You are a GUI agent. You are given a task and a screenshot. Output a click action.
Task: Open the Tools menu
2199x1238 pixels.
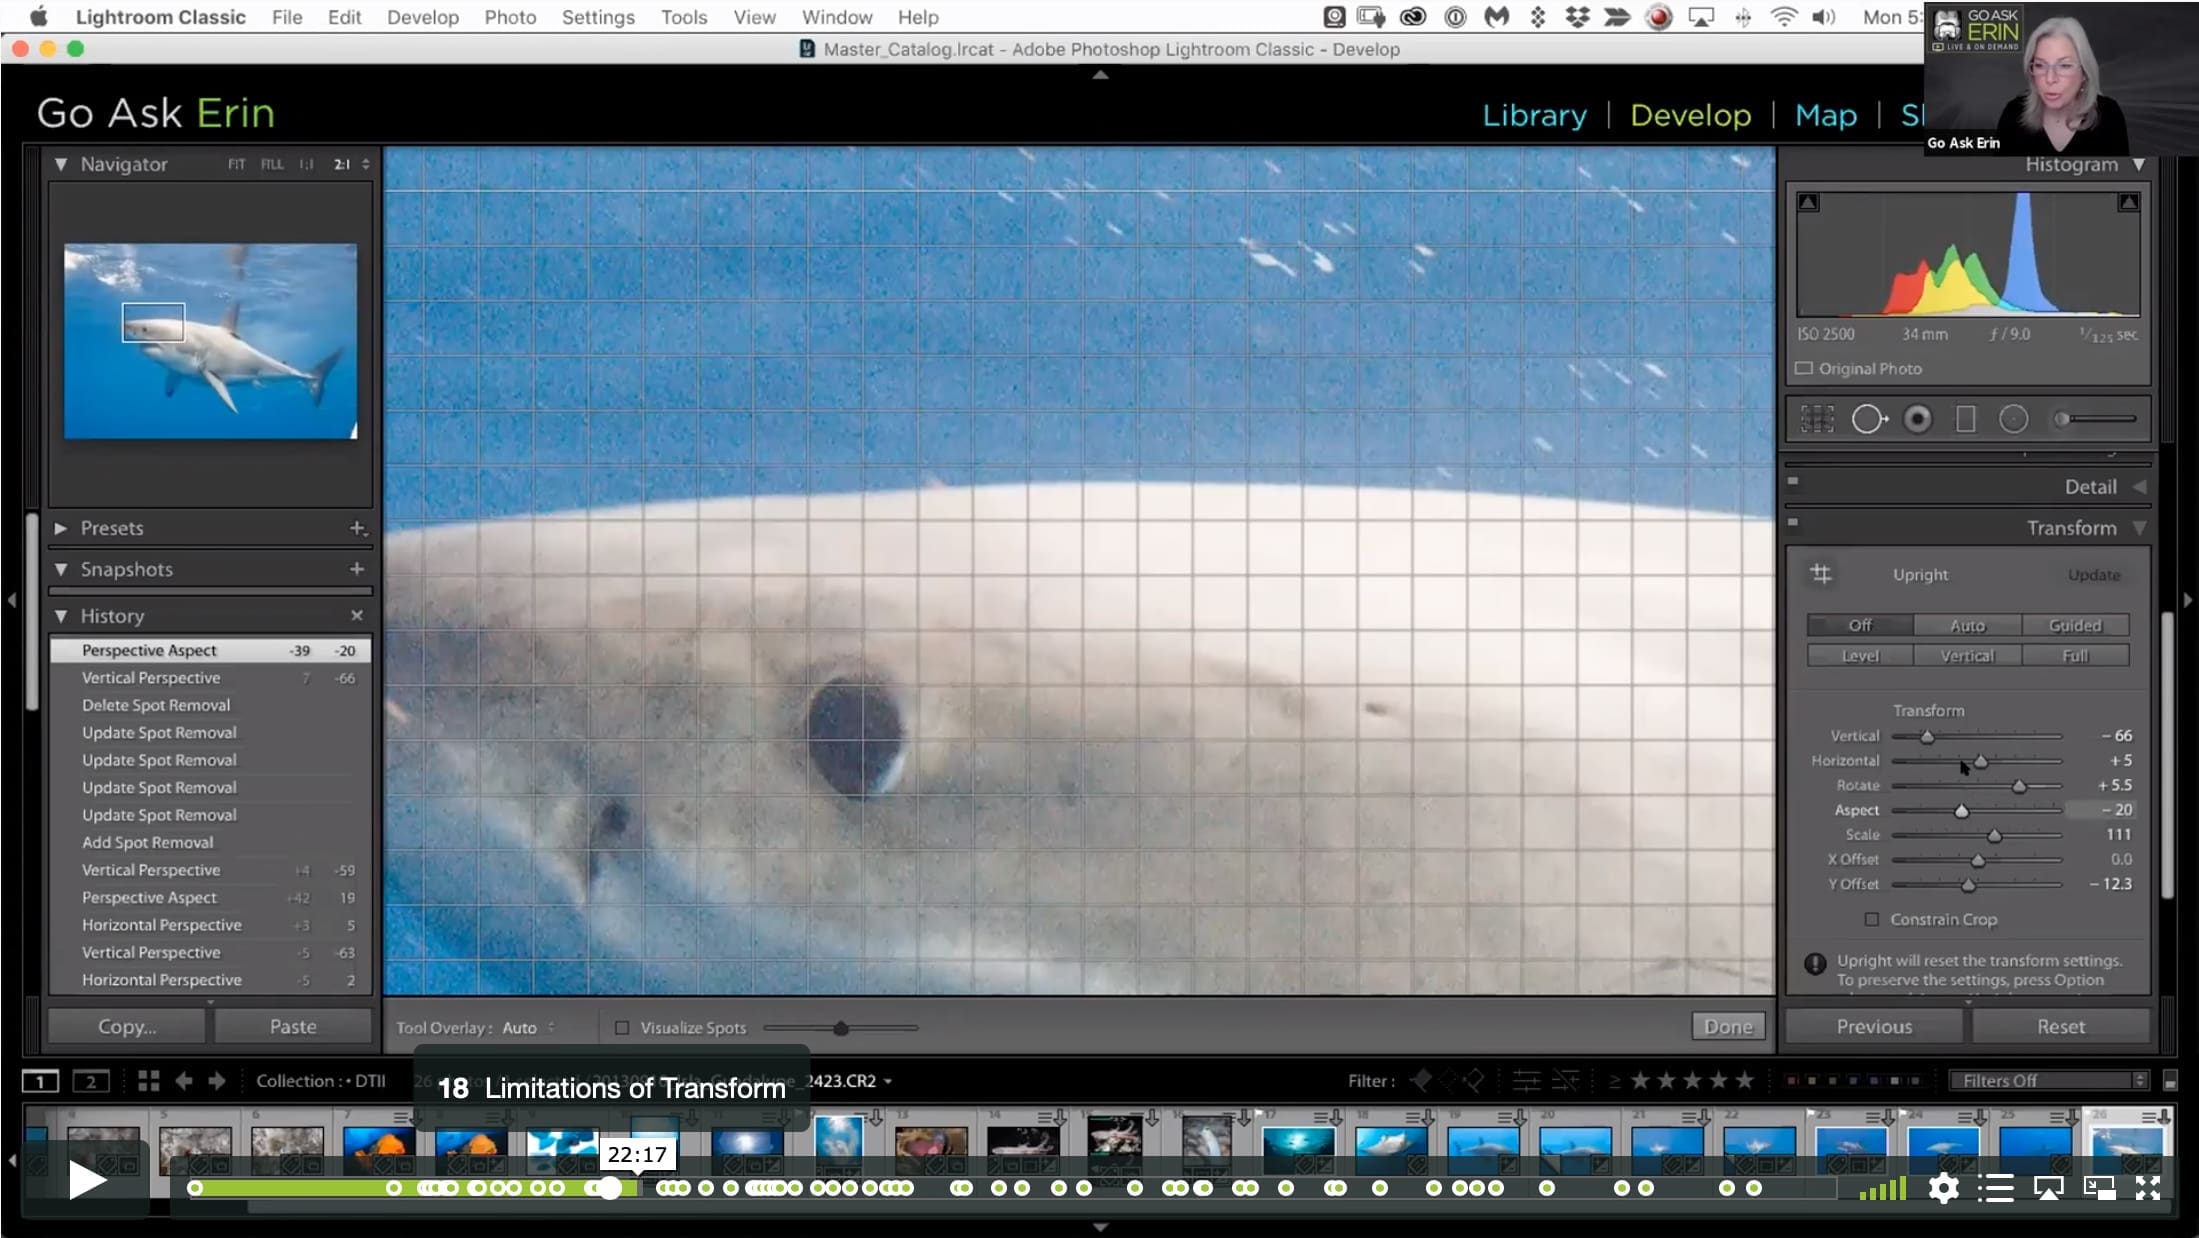pos(684,17)
